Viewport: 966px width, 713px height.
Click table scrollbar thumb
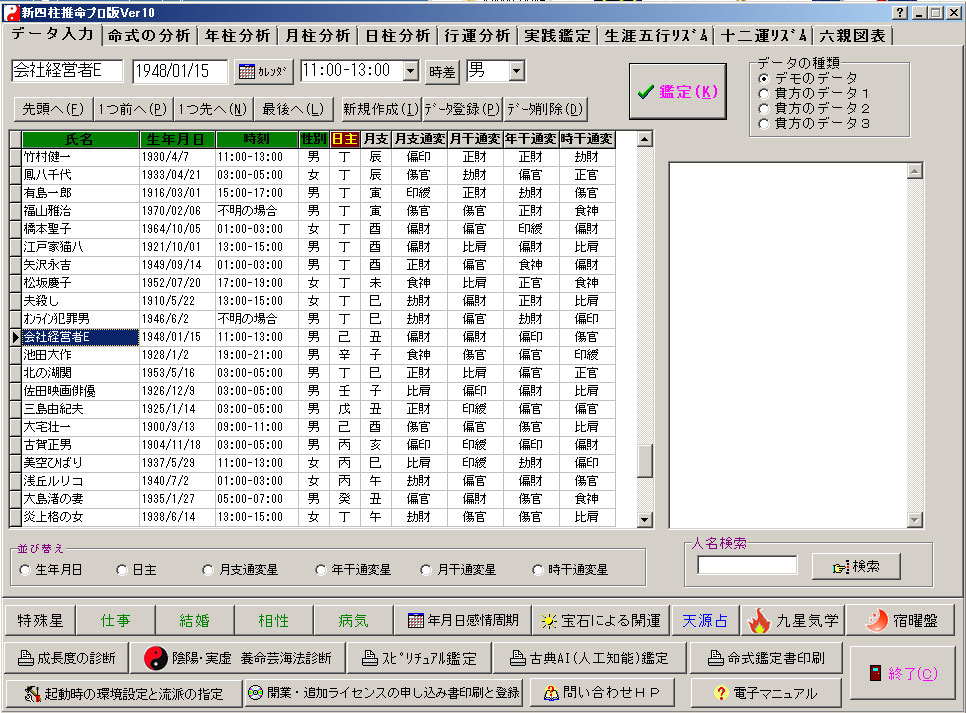click(x=644, y=462)
